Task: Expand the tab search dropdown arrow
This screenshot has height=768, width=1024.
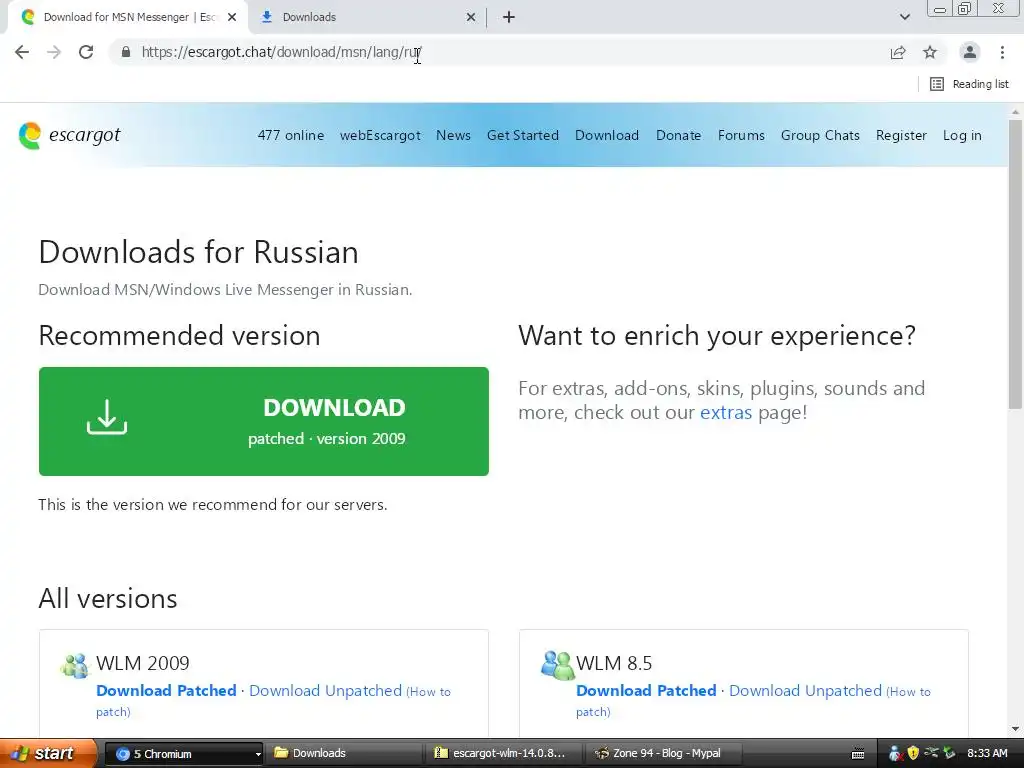Action: tap(904, 17)
